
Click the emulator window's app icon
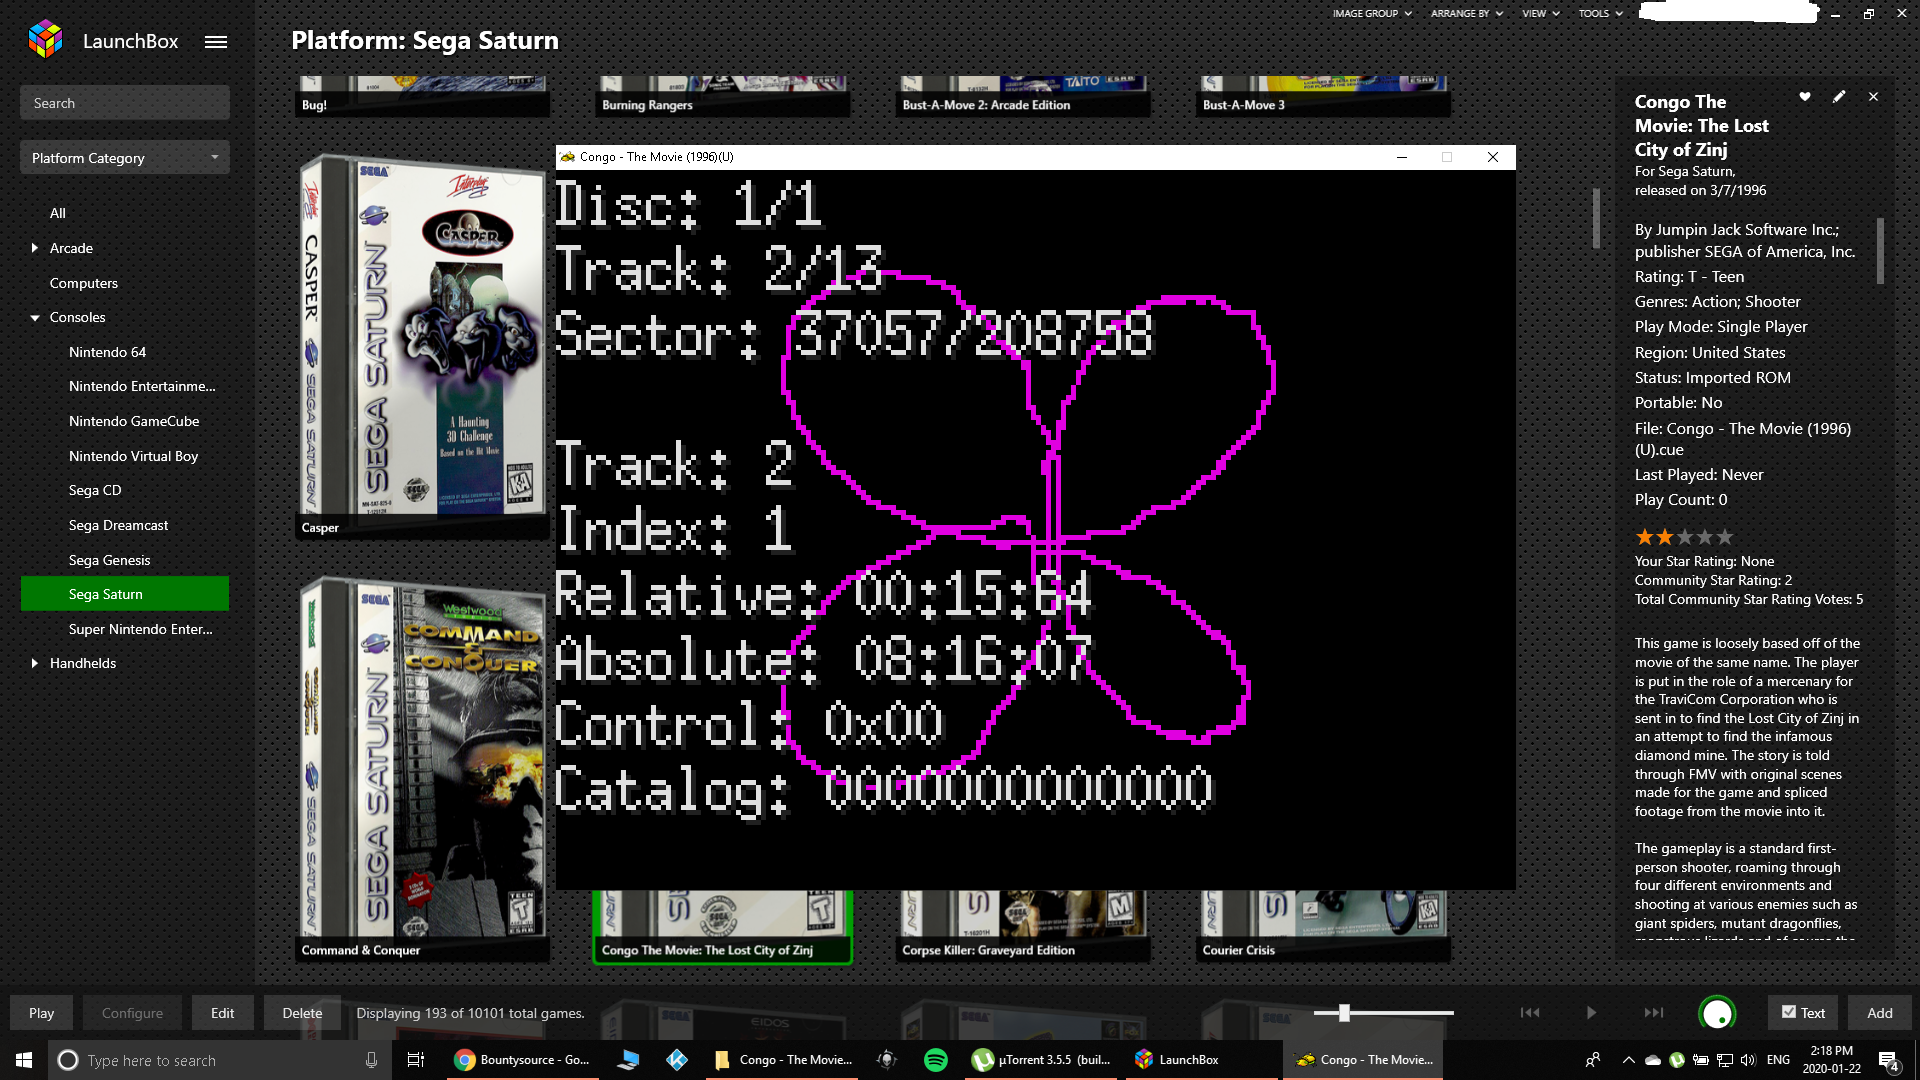click(568, 157)
